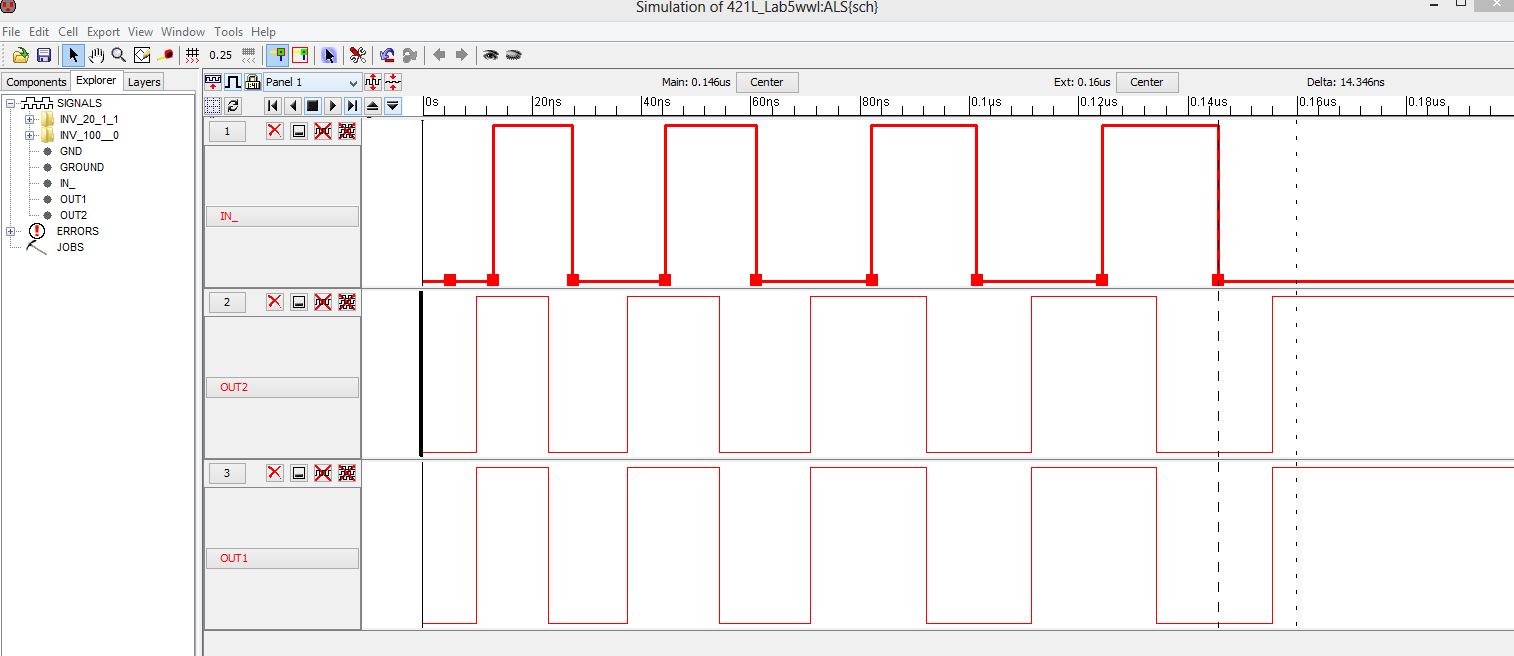
Task: Choose the magnifier zoom tool
Action: pos(118,55)
